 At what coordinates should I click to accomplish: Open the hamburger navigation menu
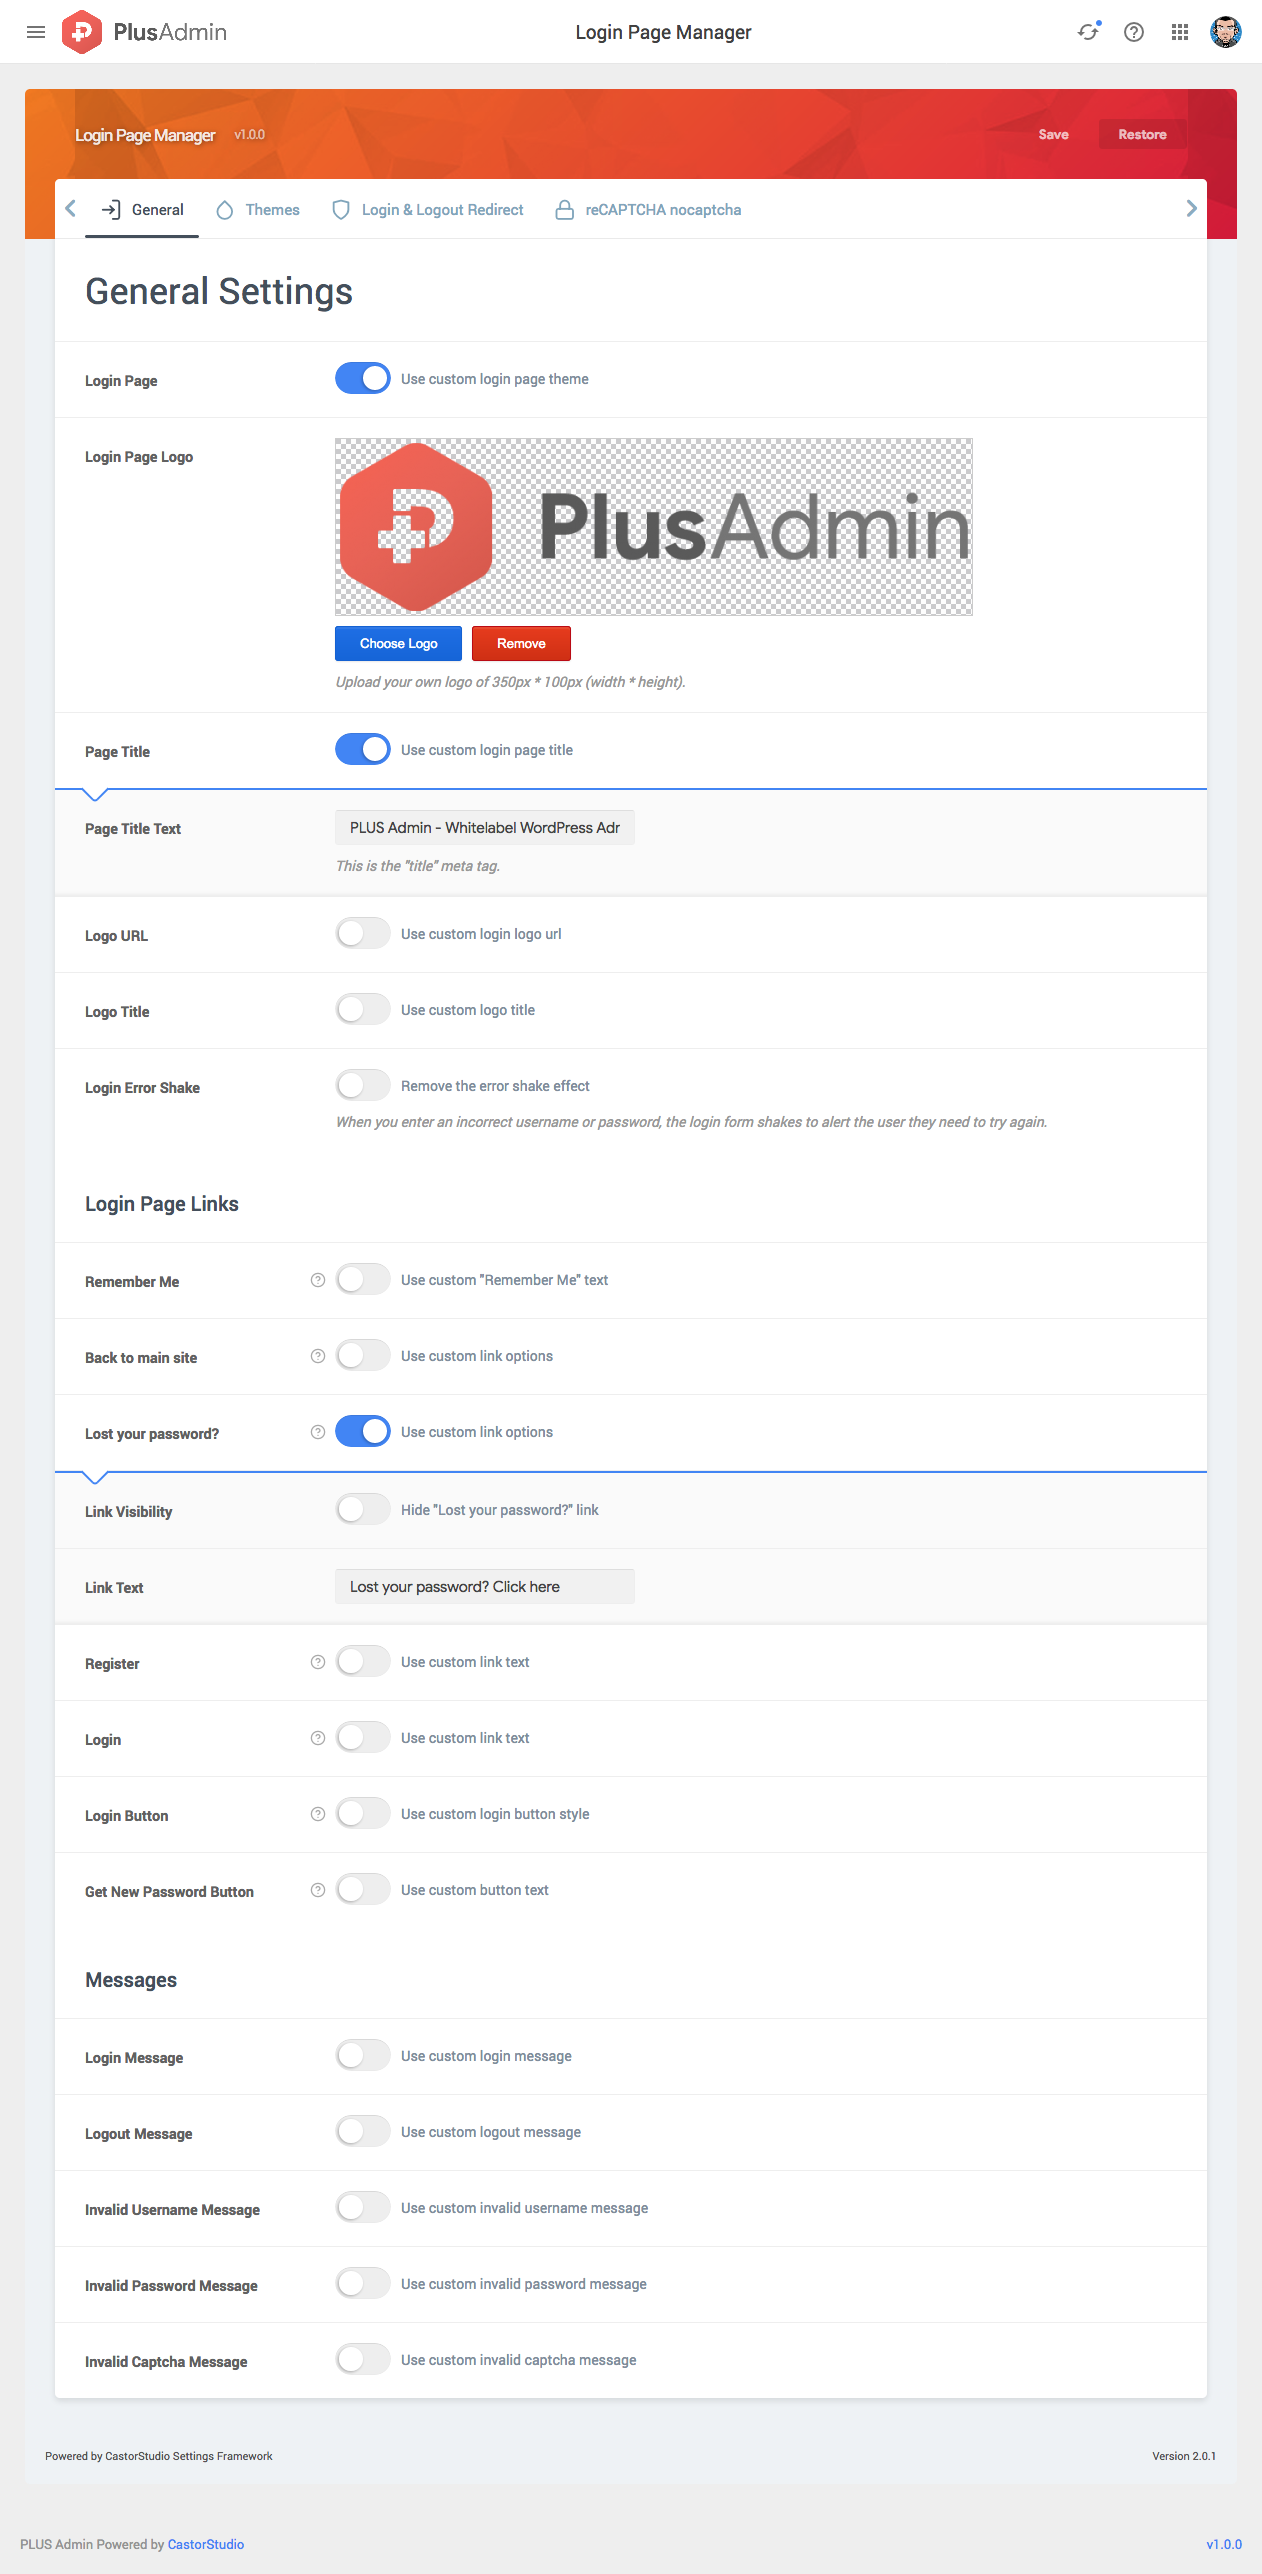(x=36, y=32)
